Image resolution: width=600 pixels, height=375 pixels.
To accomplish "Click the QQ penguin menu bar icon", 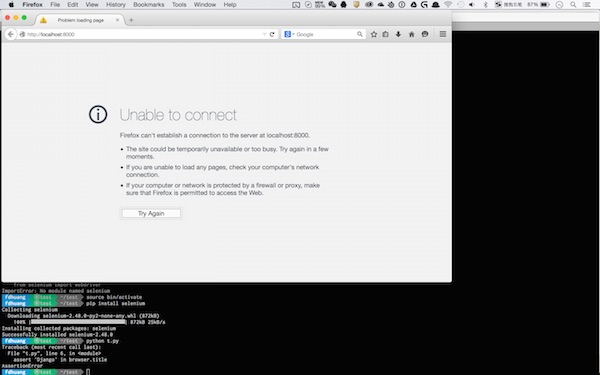I will [x=344, y=5].
